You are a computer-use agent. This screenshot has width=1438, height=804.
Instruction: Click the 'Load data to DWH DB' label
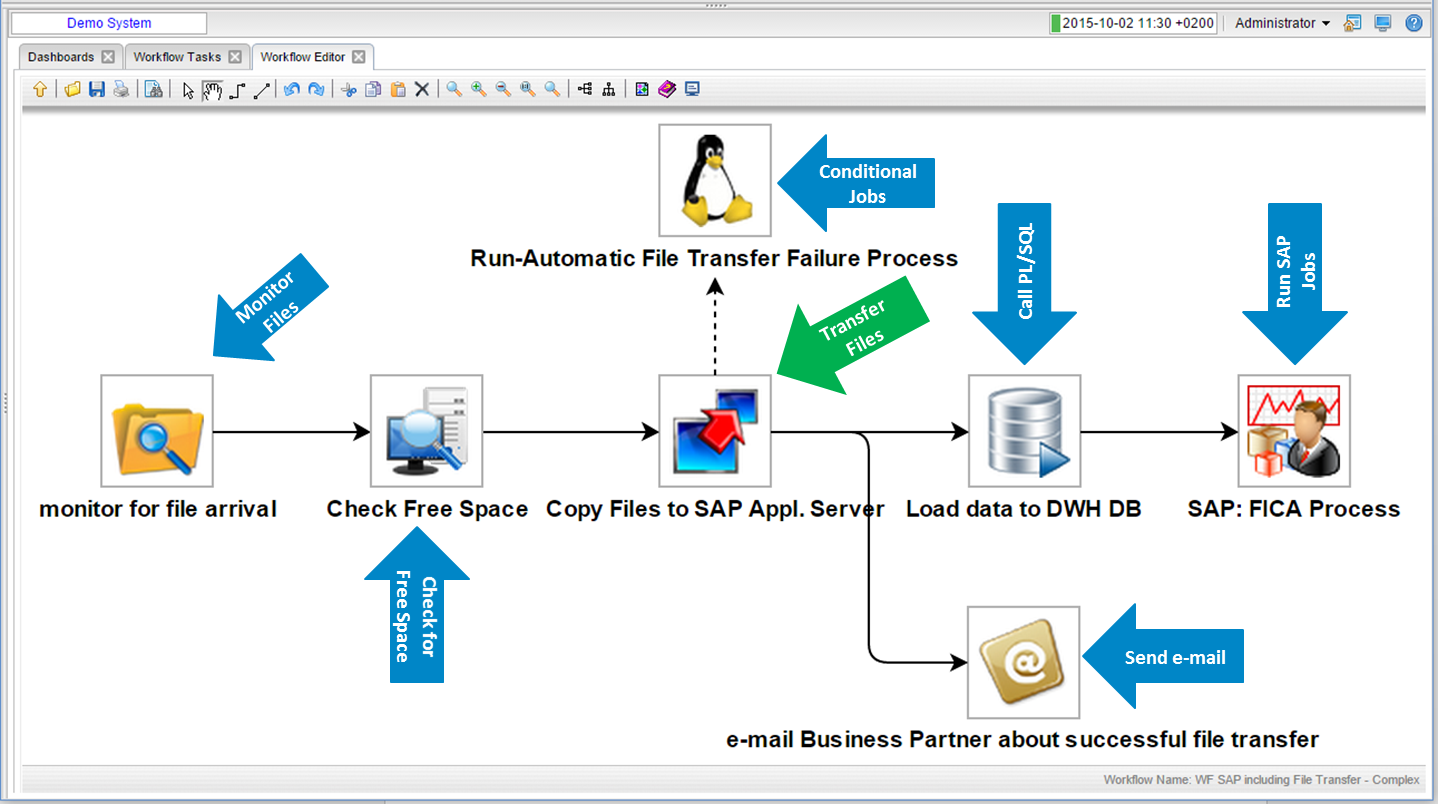[x=1024, y=509]
